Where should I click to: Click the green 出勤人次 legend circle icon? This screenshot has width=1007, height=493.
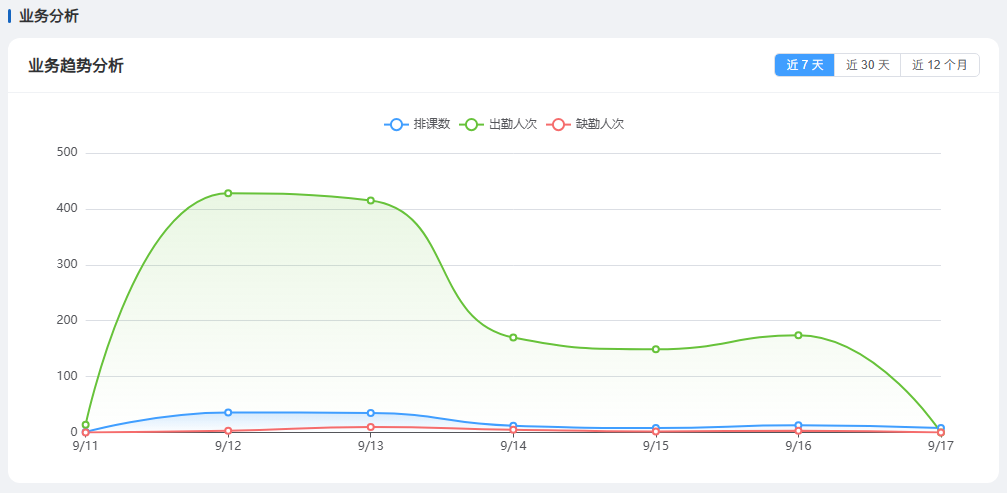(x=471, y=125)
